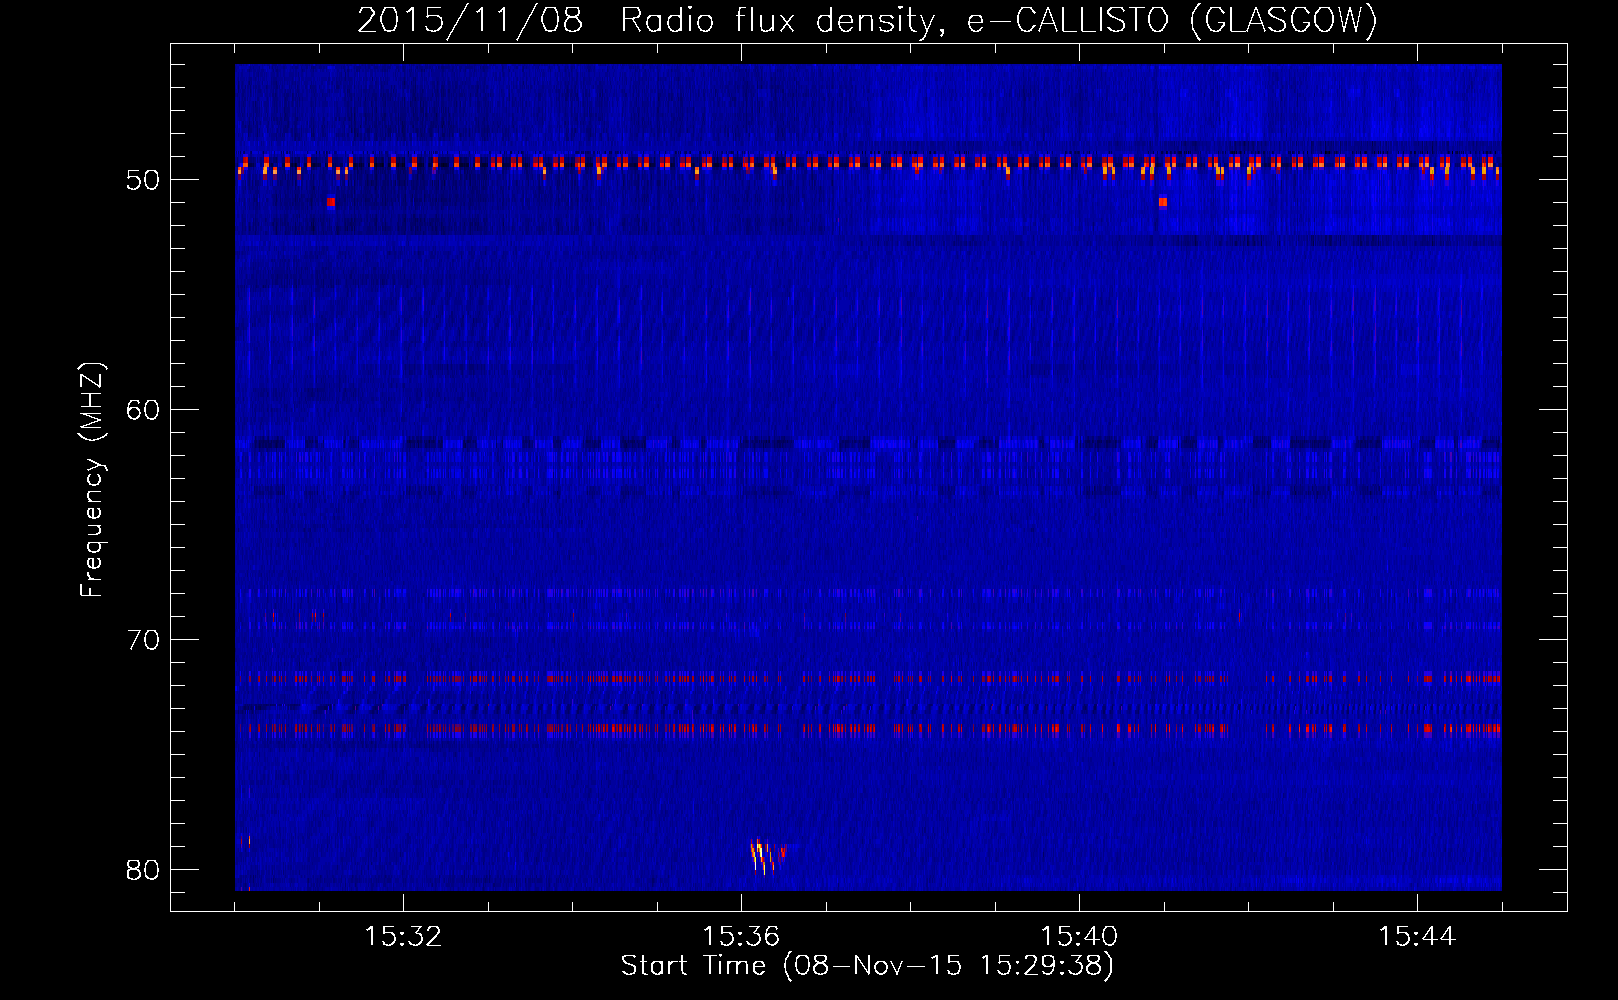Image resolution: width=1618 pixels, height=1000 pixels.
Task: Select the 80 frequency tick label
Action: [144, 870]
